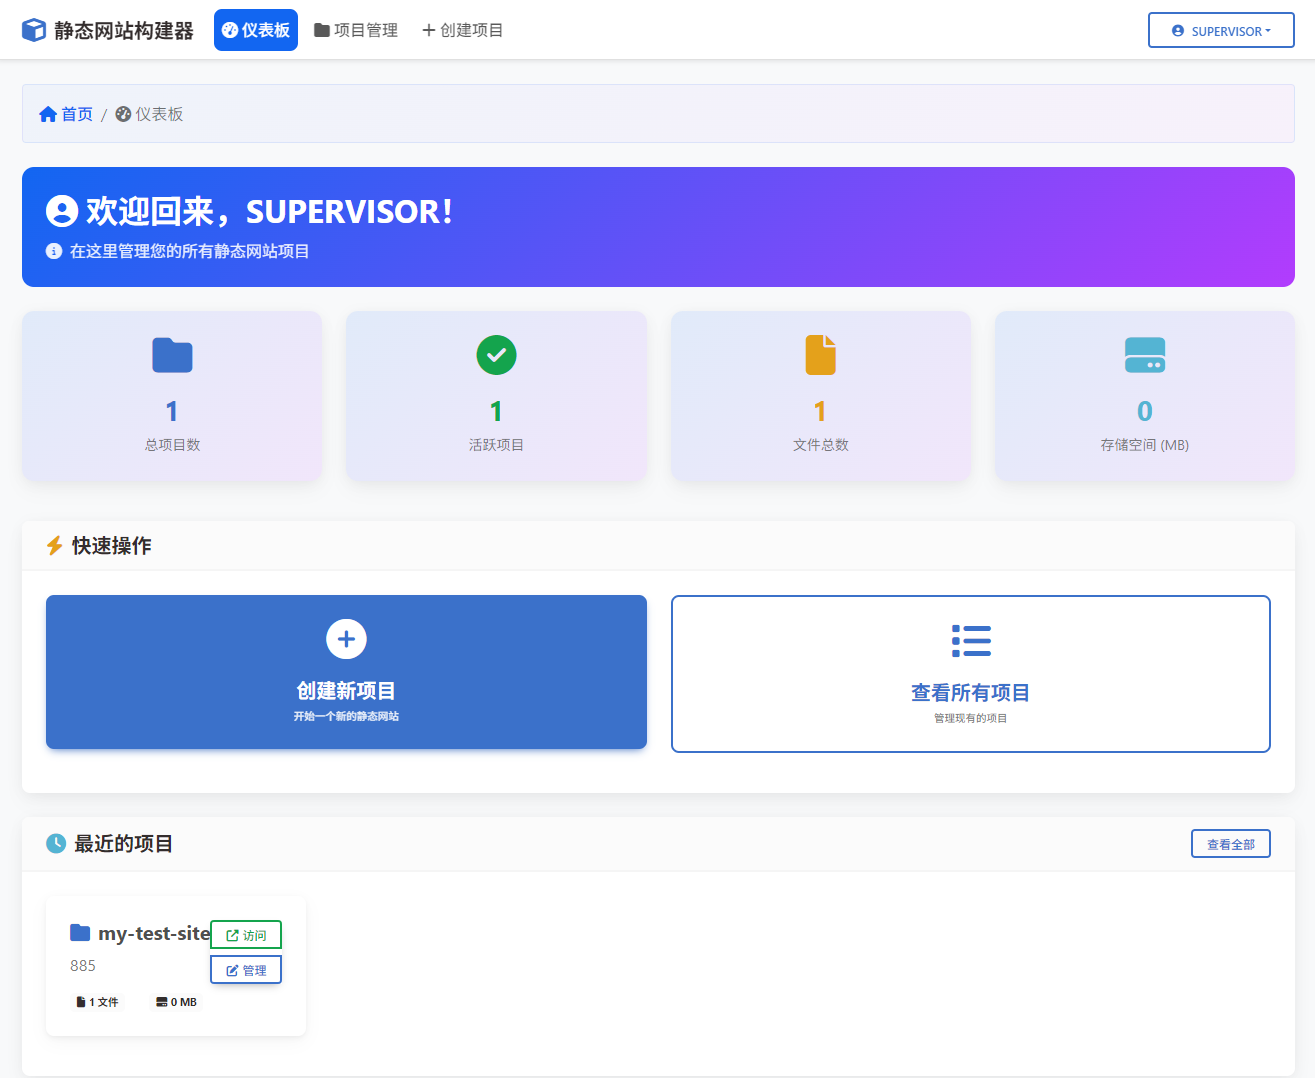Switch to the 仪表板 nav tab
1315x1078 pixels.
pyautogui.click(x=256, y=30)
